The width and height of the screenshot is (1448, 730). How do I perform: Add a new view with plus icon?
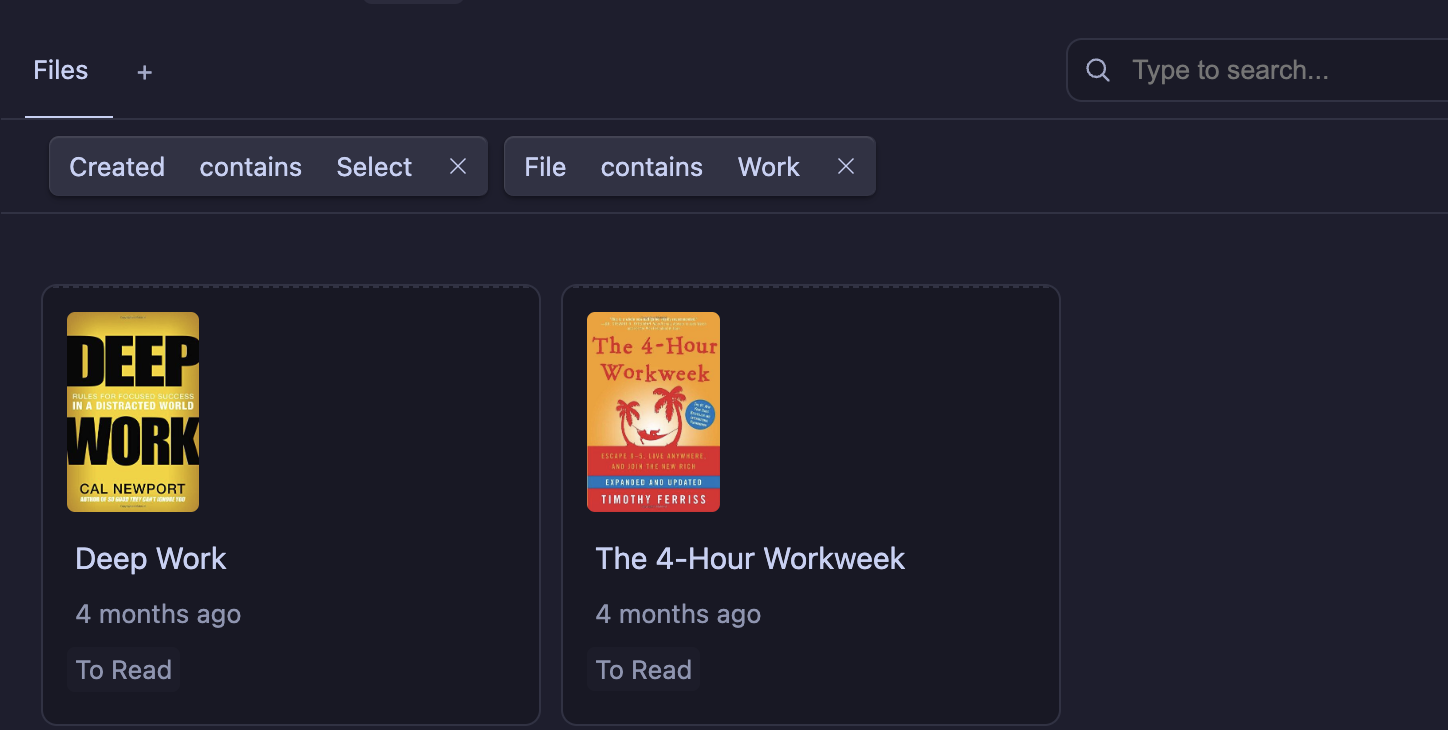click(x=145, y=72)
